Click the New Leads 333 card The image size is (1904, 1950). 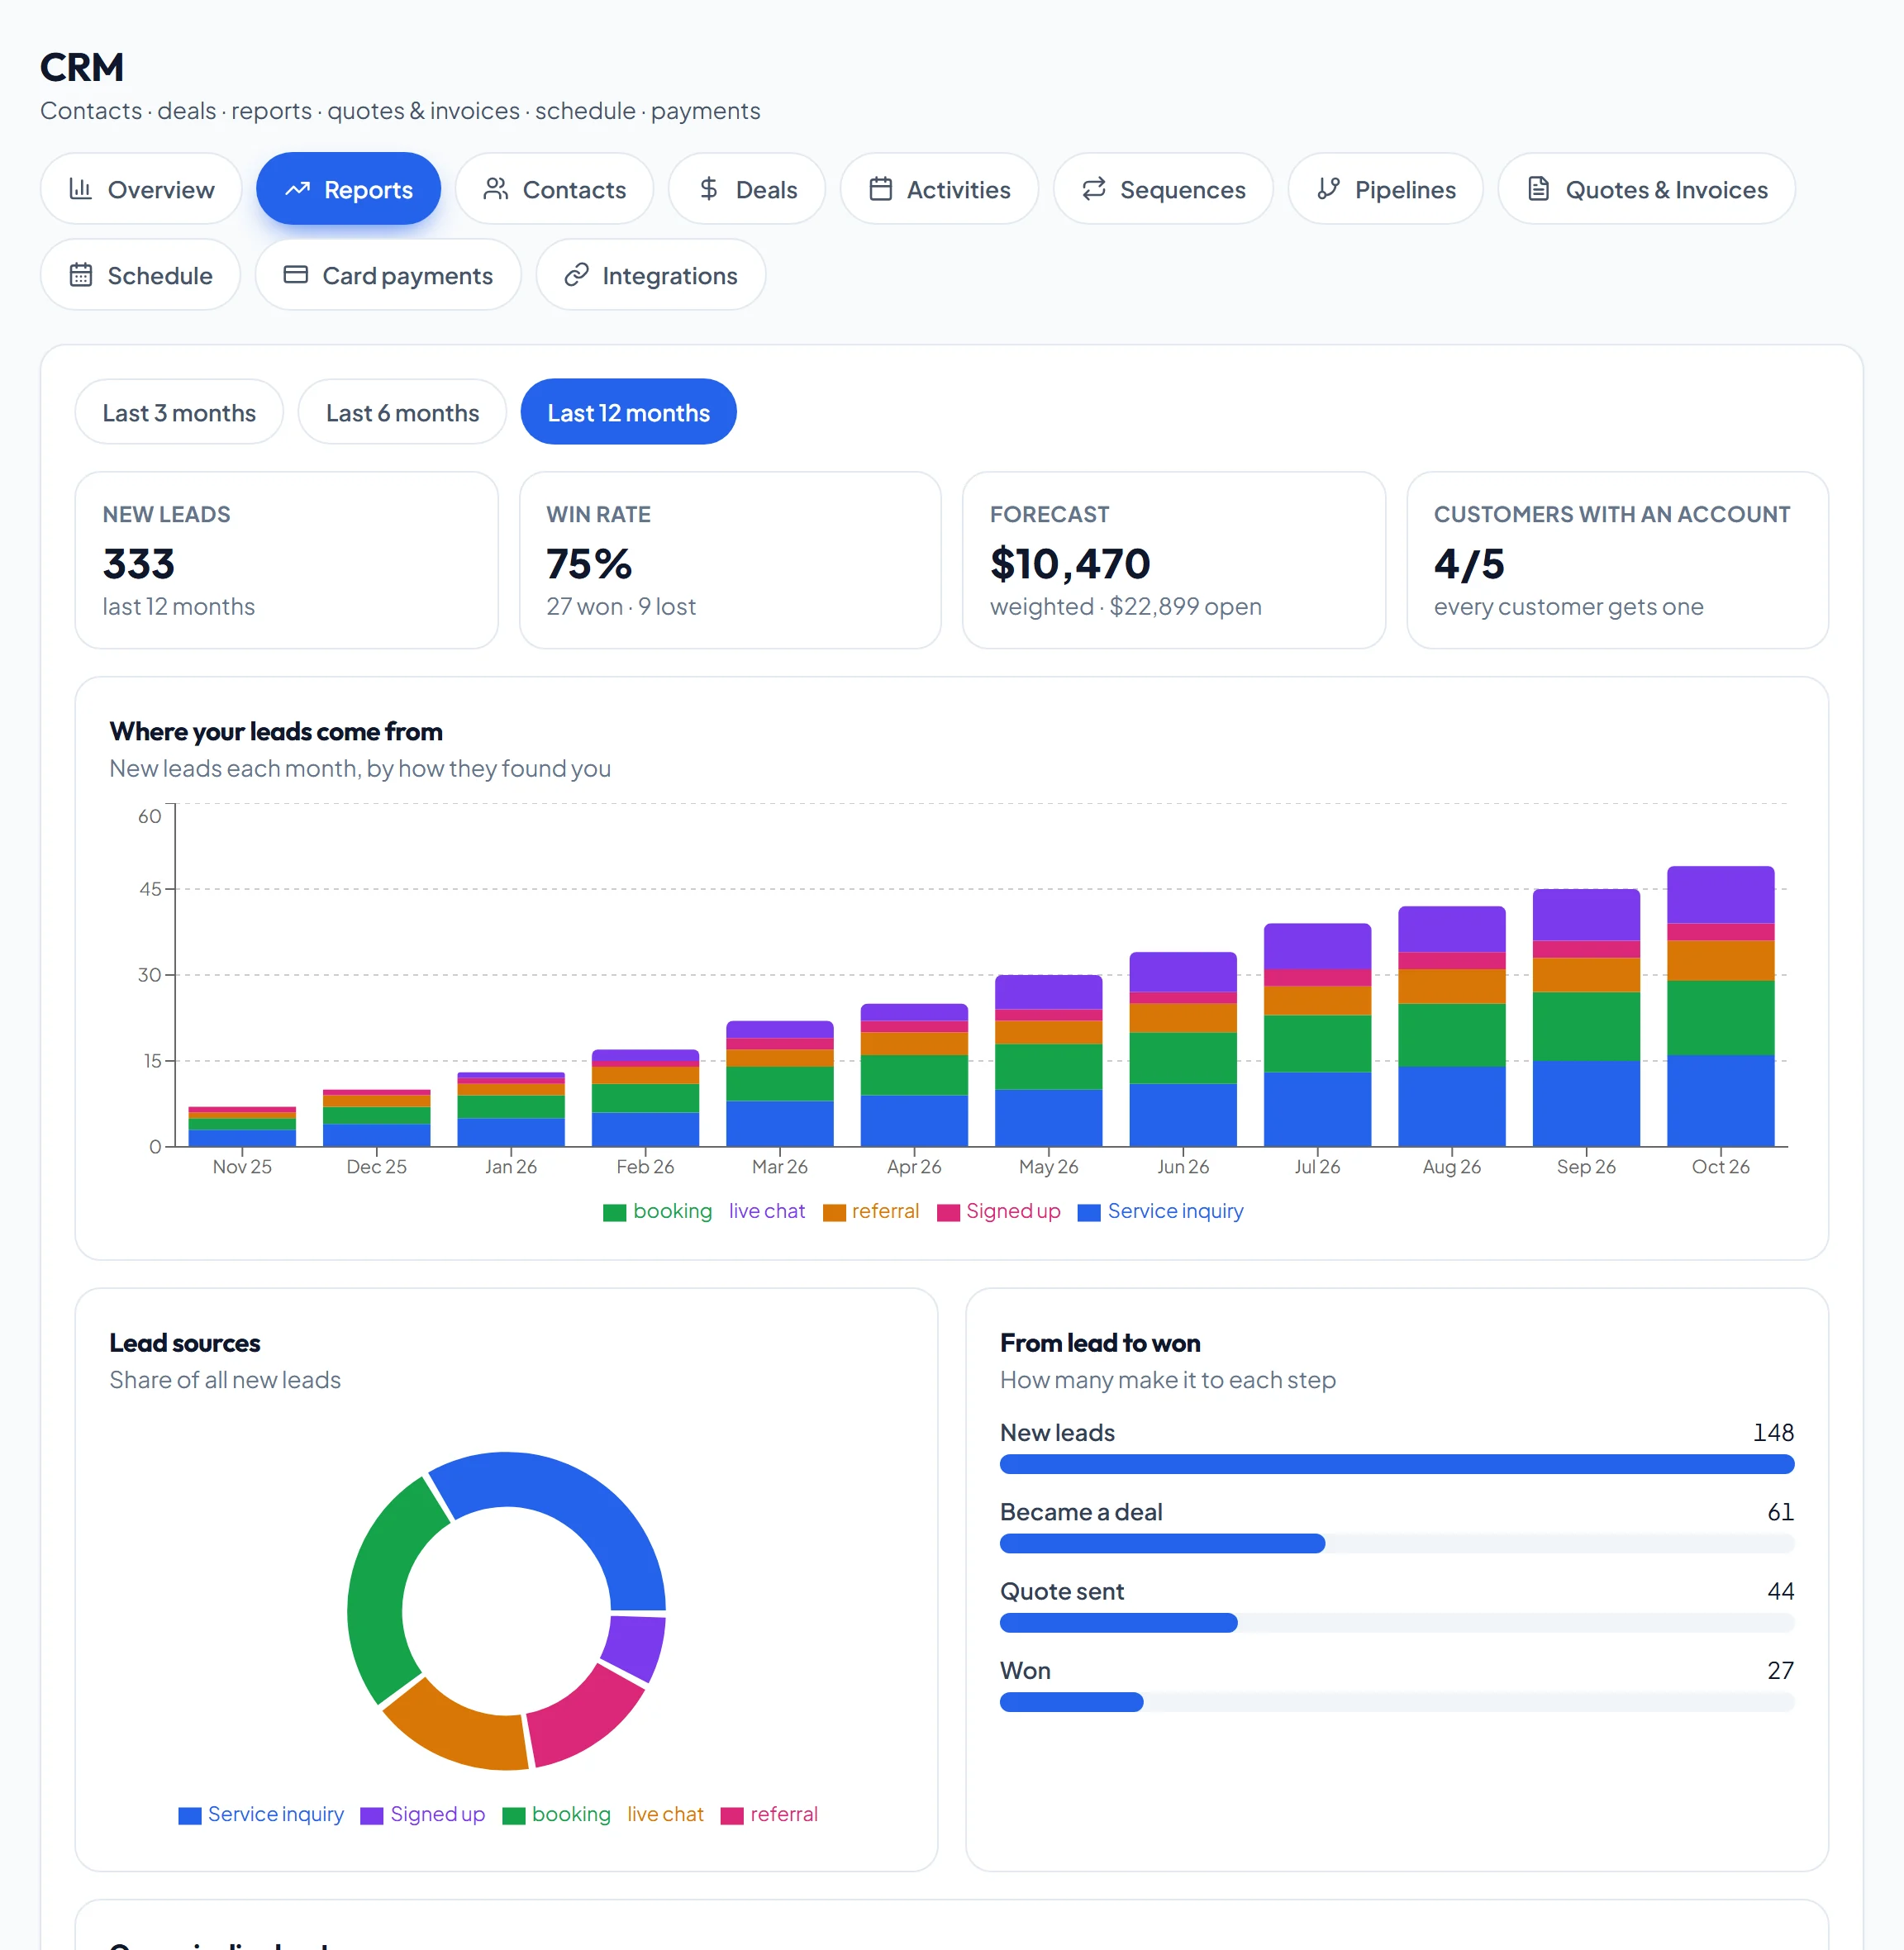(x=287, y=561)
